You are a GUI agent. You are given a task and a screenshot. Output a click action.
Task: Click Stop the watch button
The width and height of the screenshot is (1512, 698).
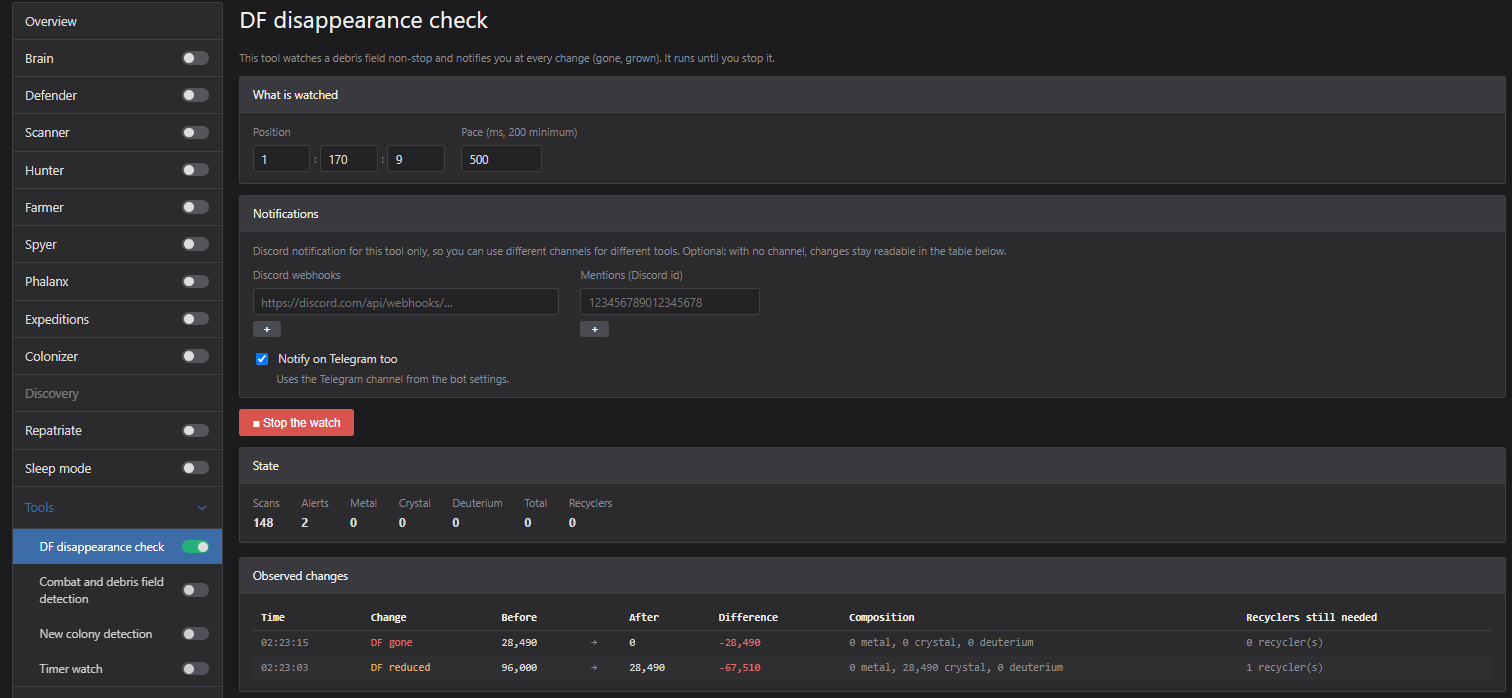point(296,423)
